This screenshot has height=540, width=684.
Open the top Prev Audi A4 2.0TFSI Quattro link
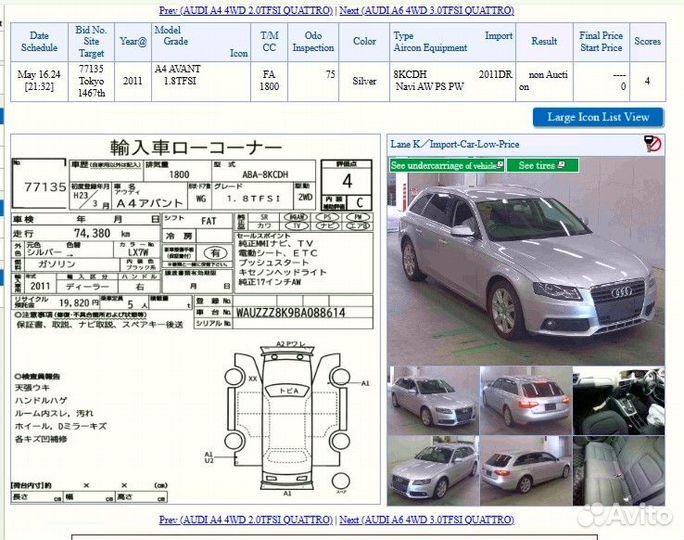pos(246,10)
